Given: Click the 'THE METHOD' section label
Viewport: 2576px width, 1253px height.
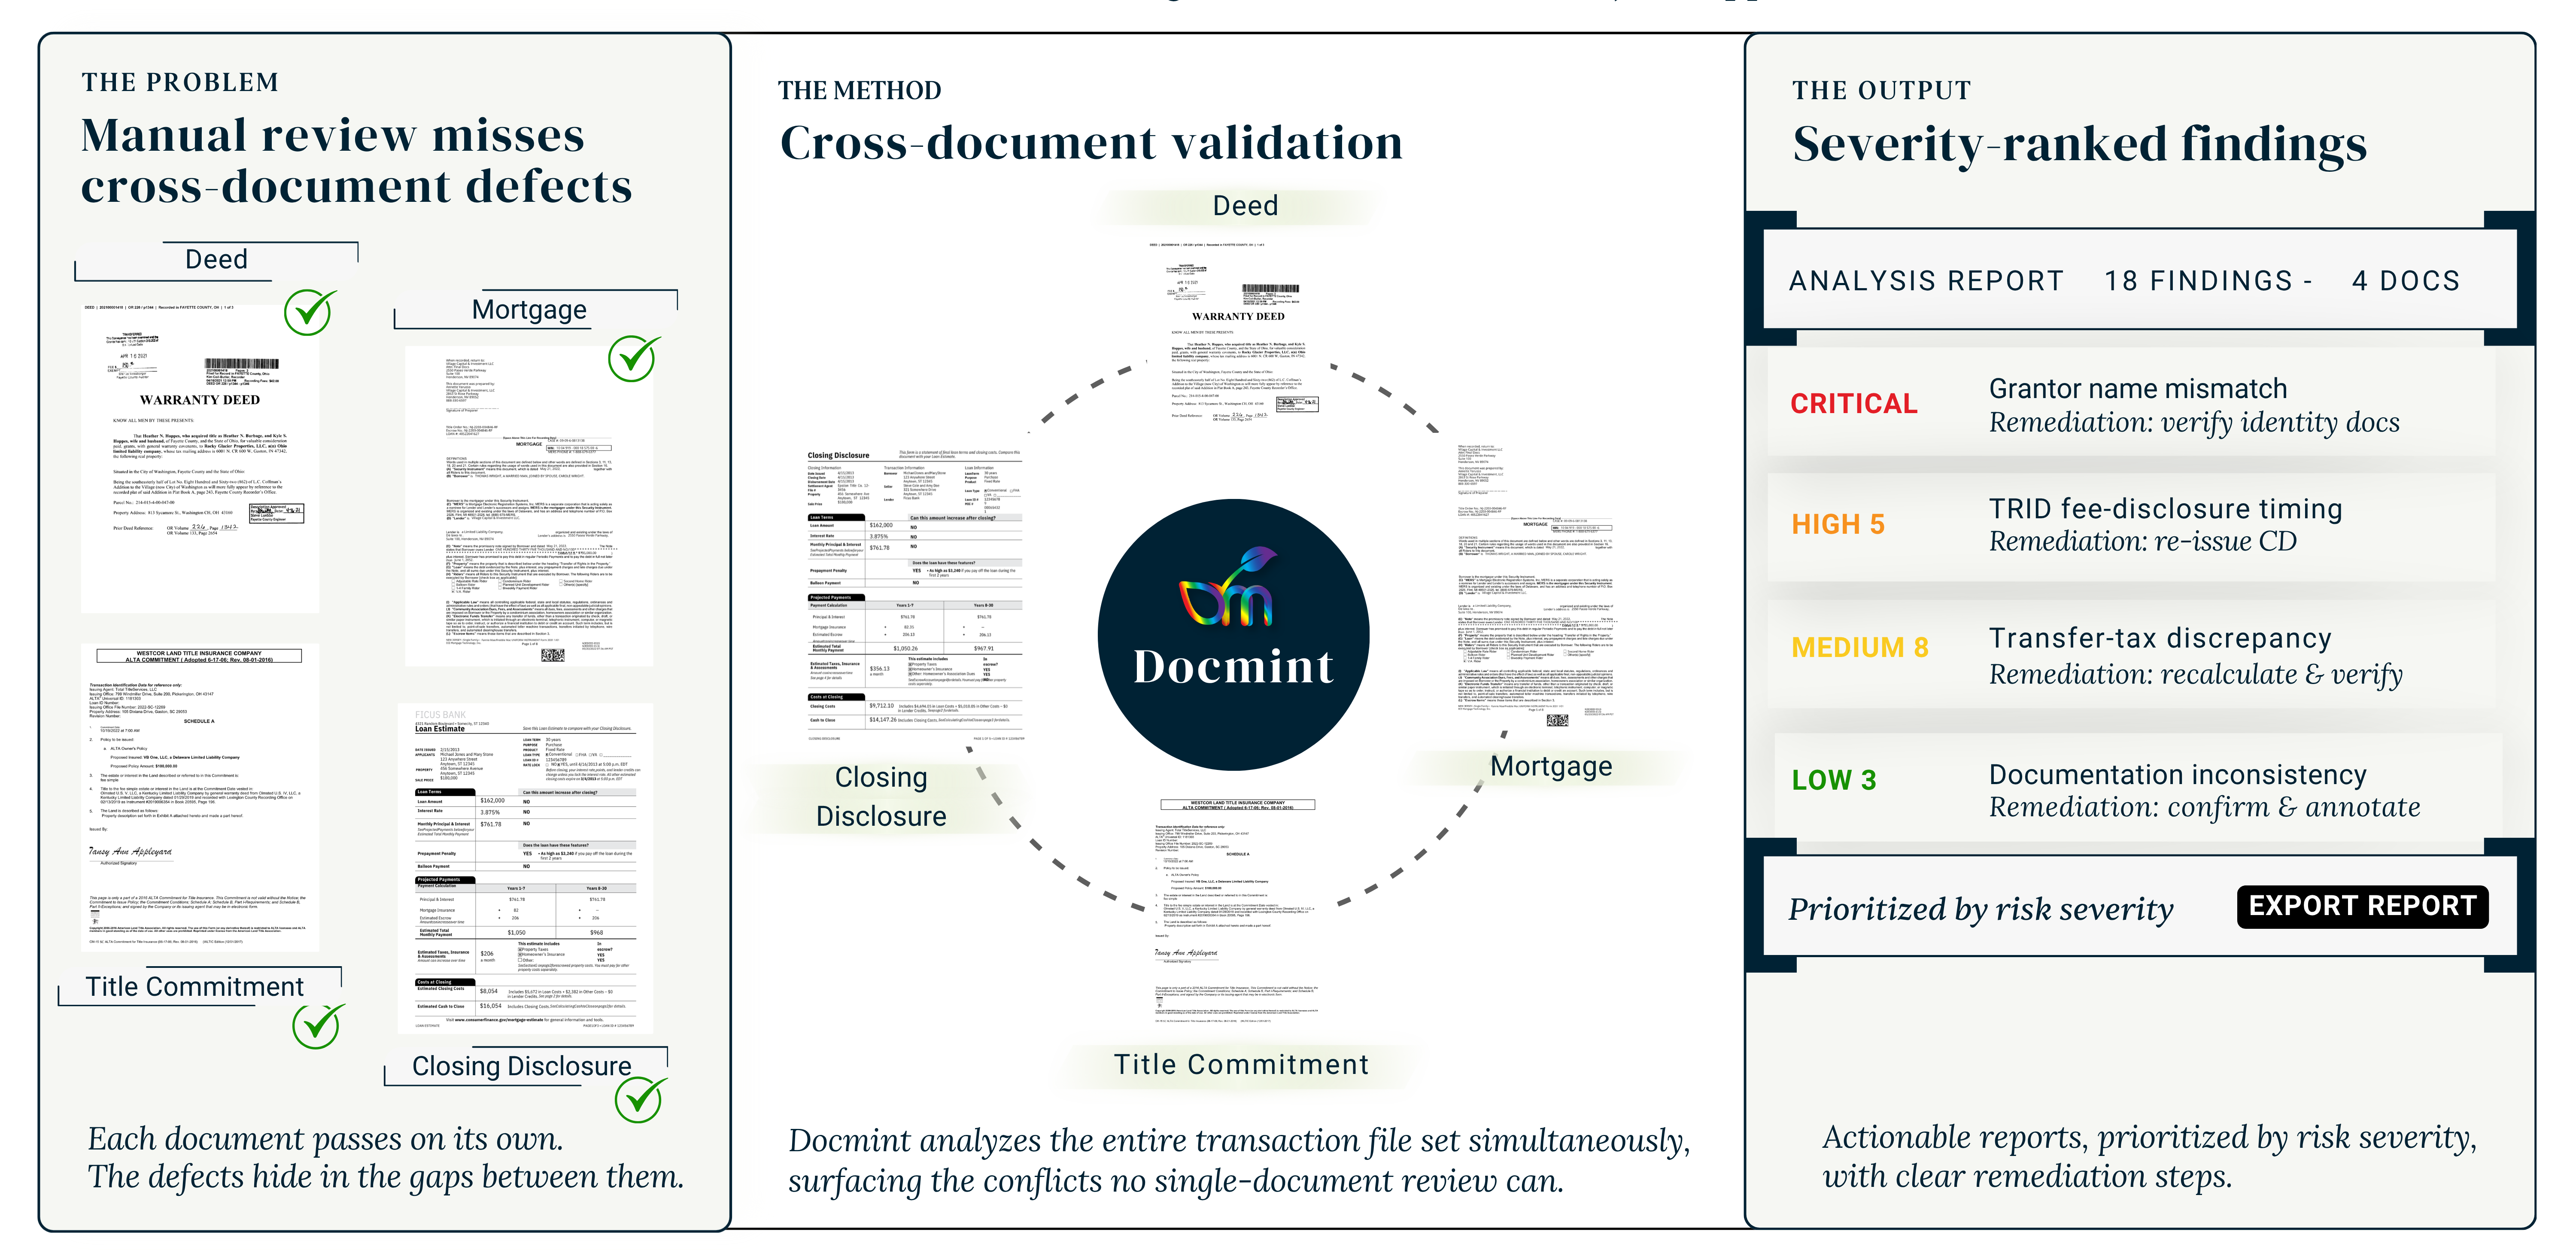Looking at the screenshot, I should click(x=859, y=91).
